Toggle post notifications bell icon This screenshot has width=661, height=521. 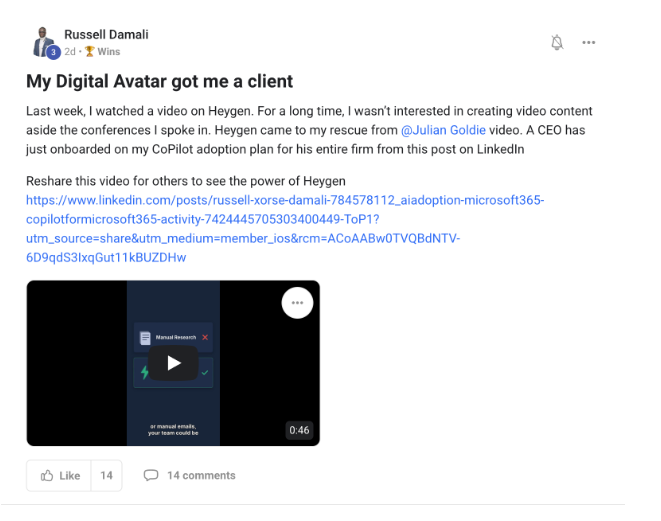pyautogui.click(x=557, y=42)
